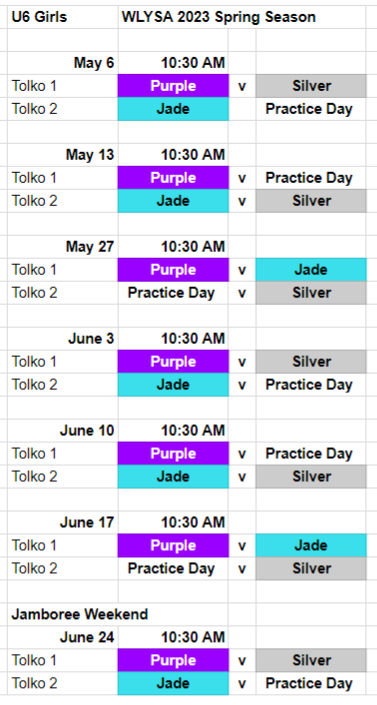The height and width of the screenshot is (705, 377).
Task: Click Practice Day cell for June 24
Action: pyautogui.click(x=311, y=683)
